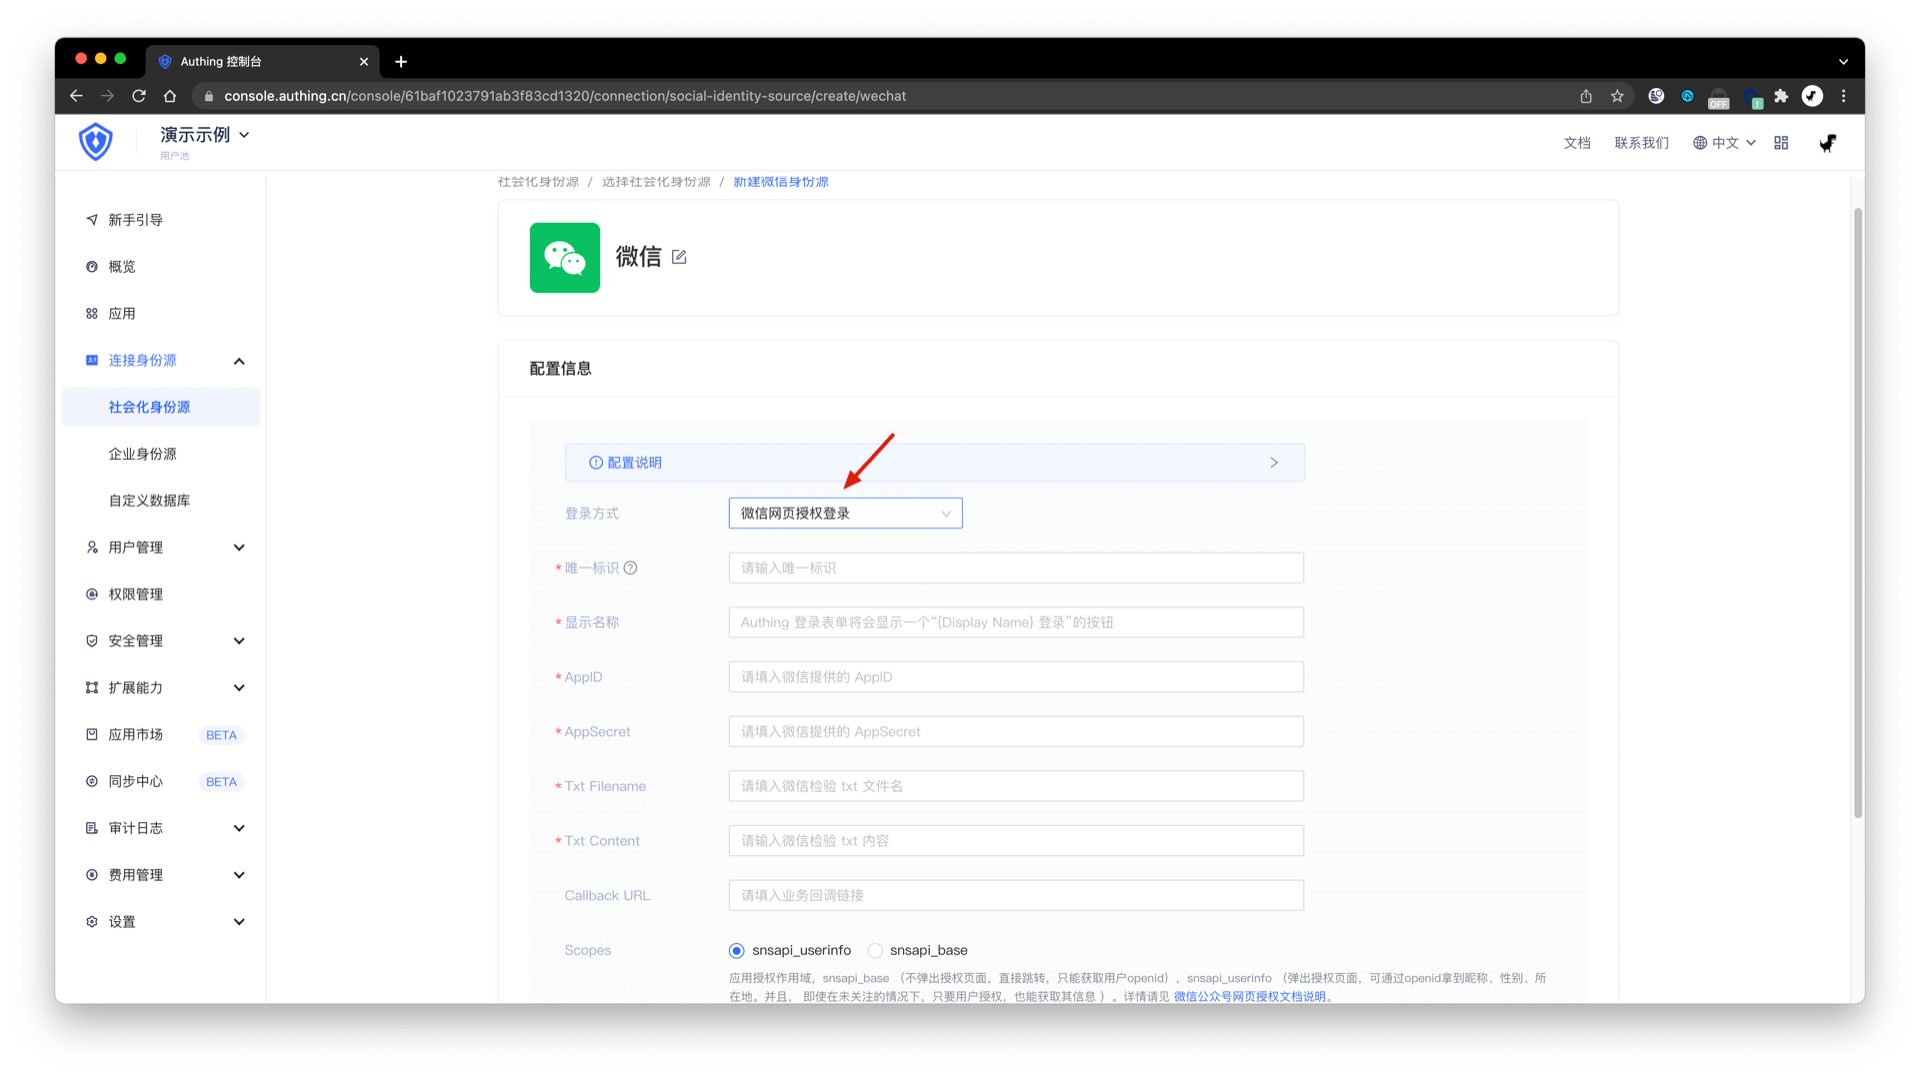Collapse the 连接身份源 section chevron
The image size is (1920, 1076).
coord(239,360)
